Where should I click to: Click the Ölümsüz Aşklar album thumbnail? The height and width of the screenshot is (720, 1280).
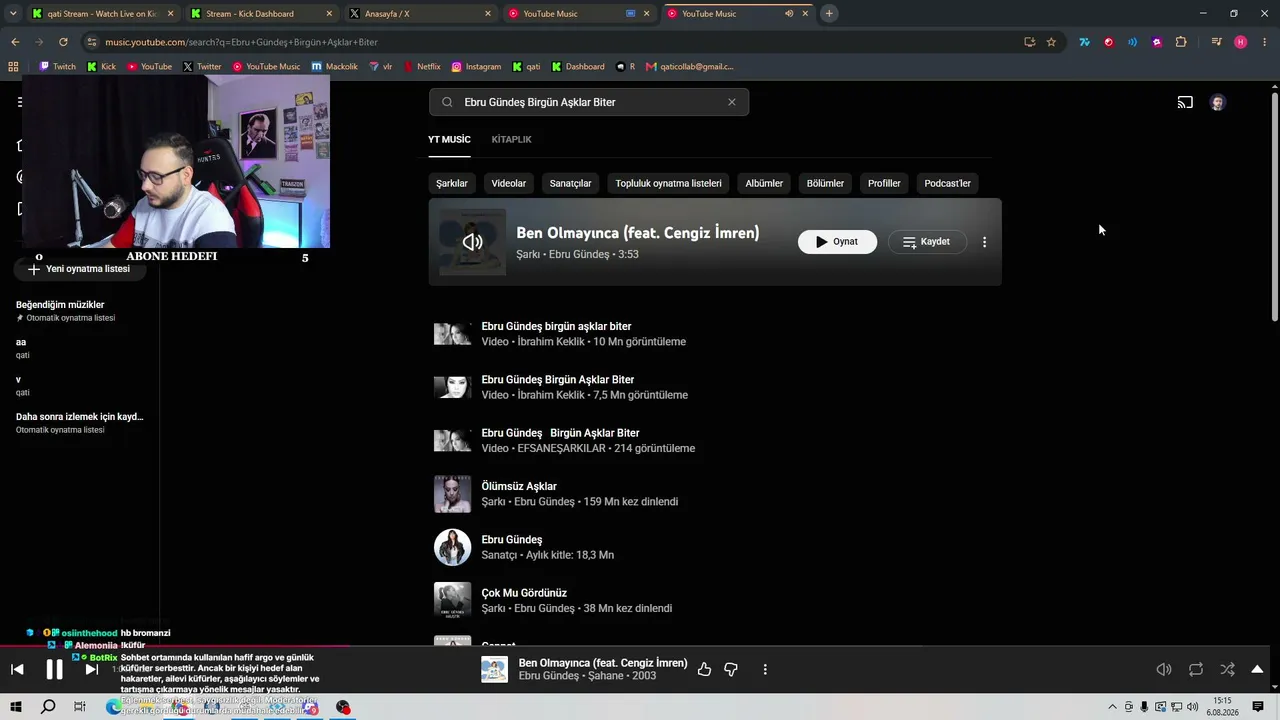(452, 494)
